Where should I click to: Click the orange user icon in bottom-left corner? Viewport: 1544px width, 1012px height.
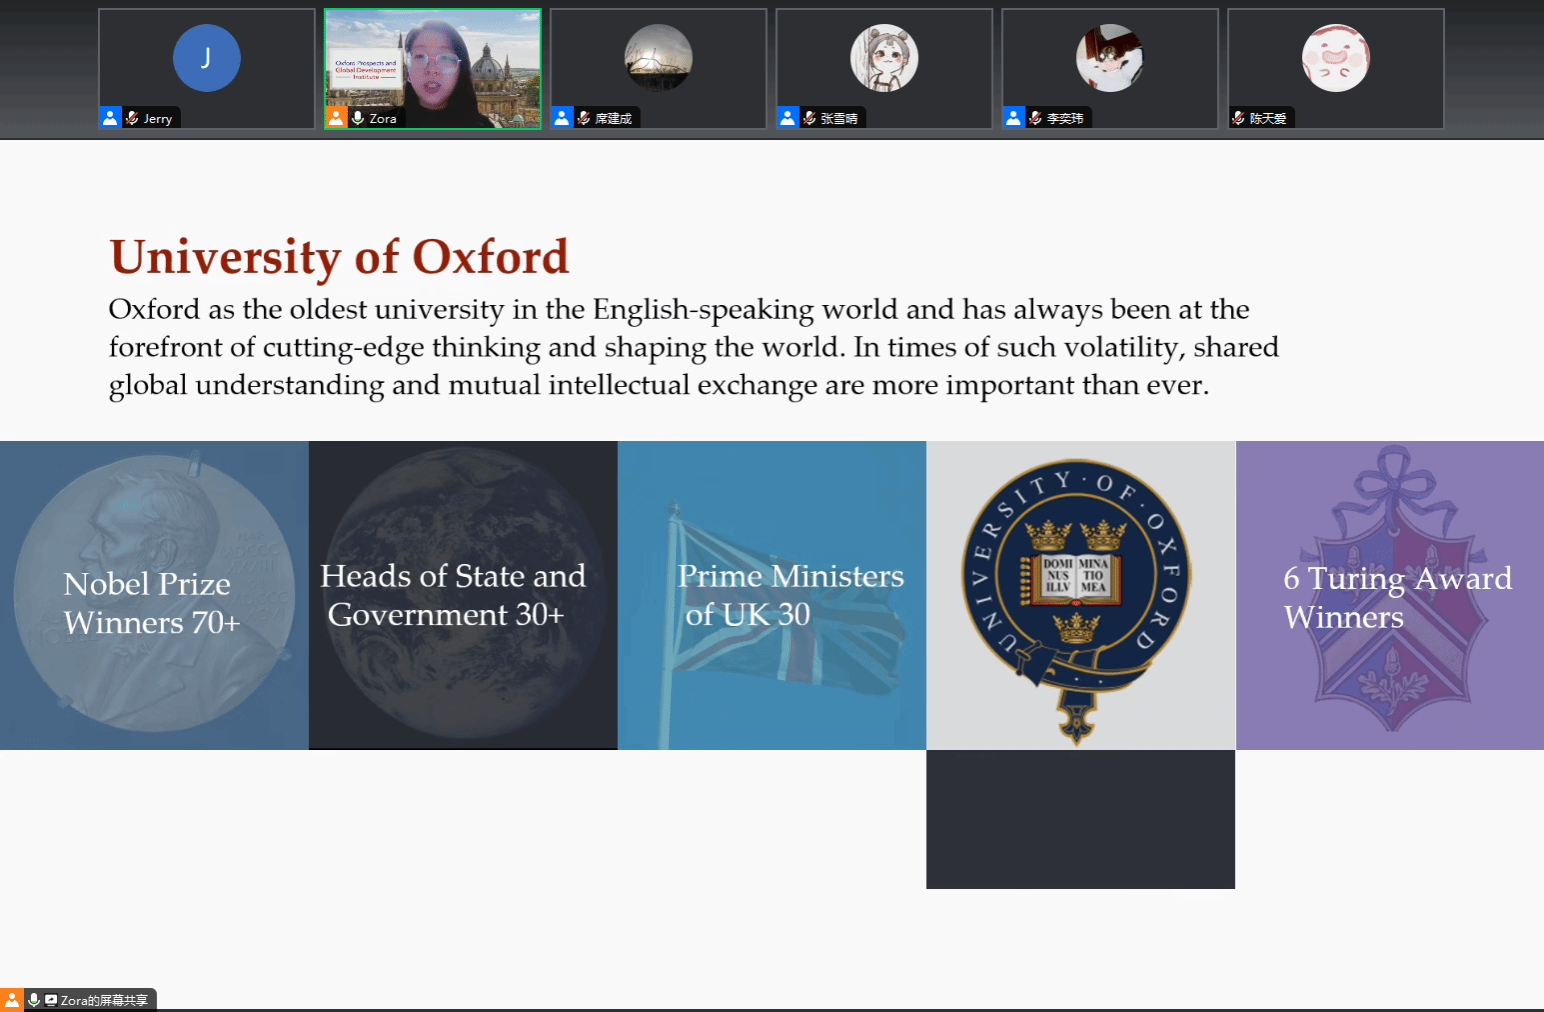point(11,1000)
